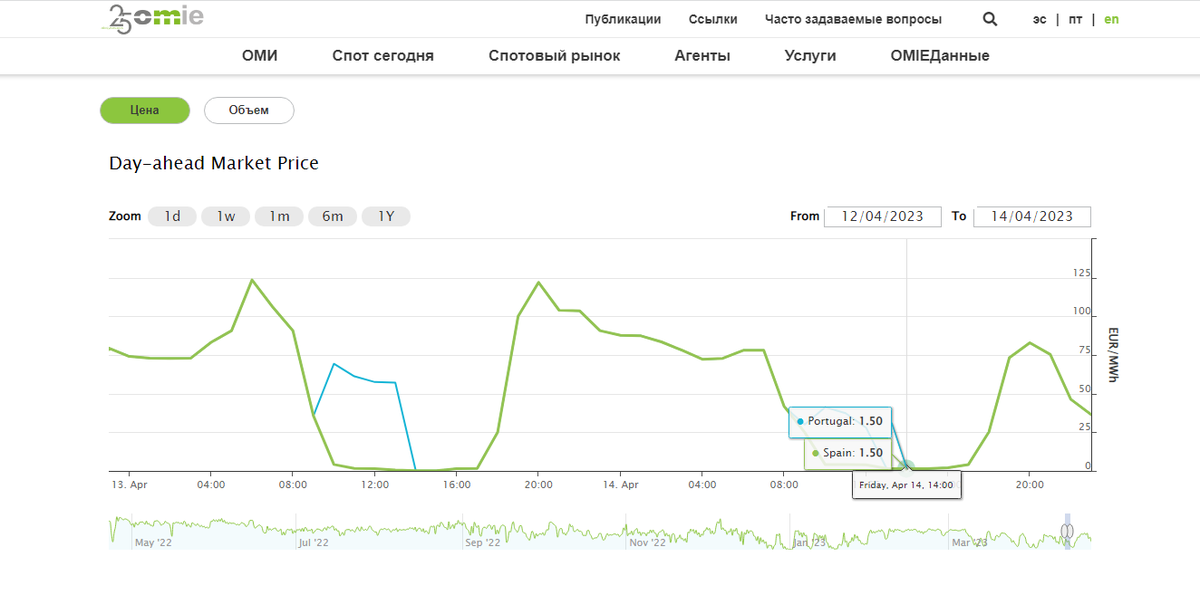Open the ОМИ menu
Viewport: 1200px width, 595px height.
coord(260,56)
